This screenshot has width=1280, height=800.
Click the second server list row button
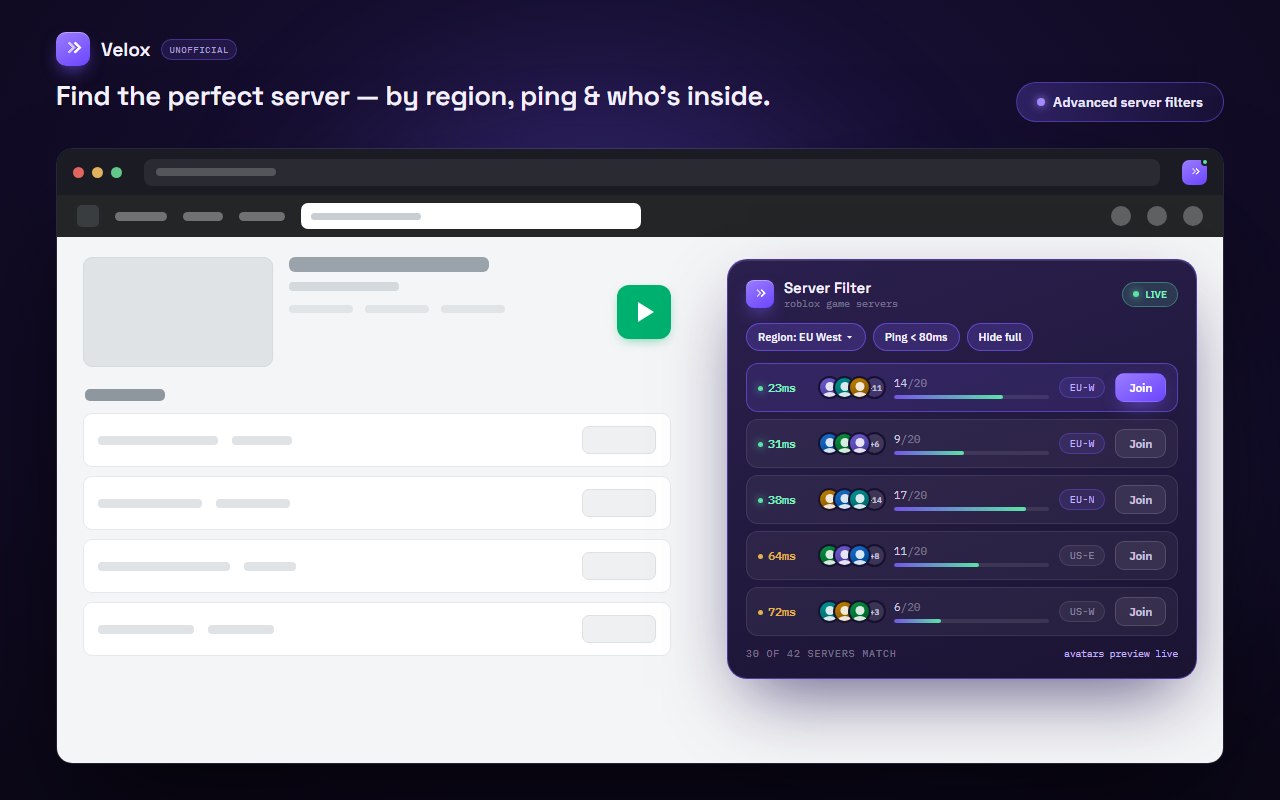(x=619, y=503)
